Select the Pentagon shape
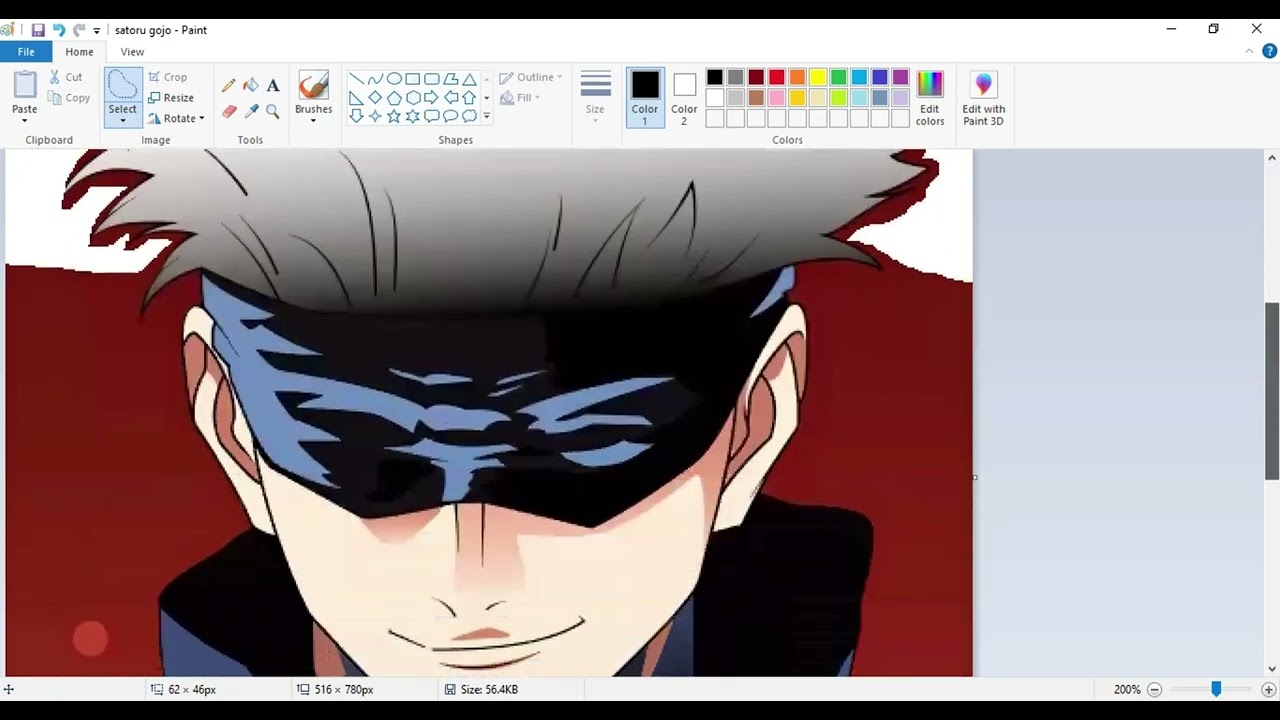 394,98
